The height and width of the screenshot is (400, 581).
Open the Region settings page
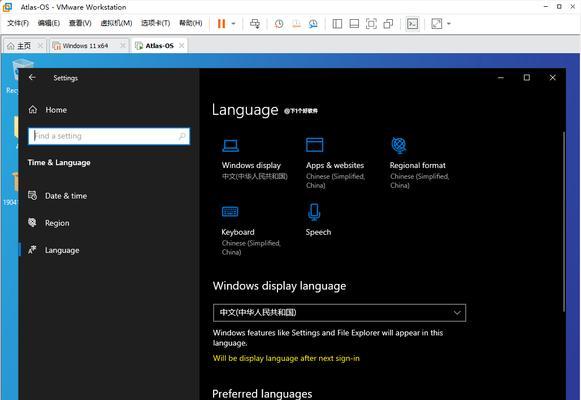49,223
